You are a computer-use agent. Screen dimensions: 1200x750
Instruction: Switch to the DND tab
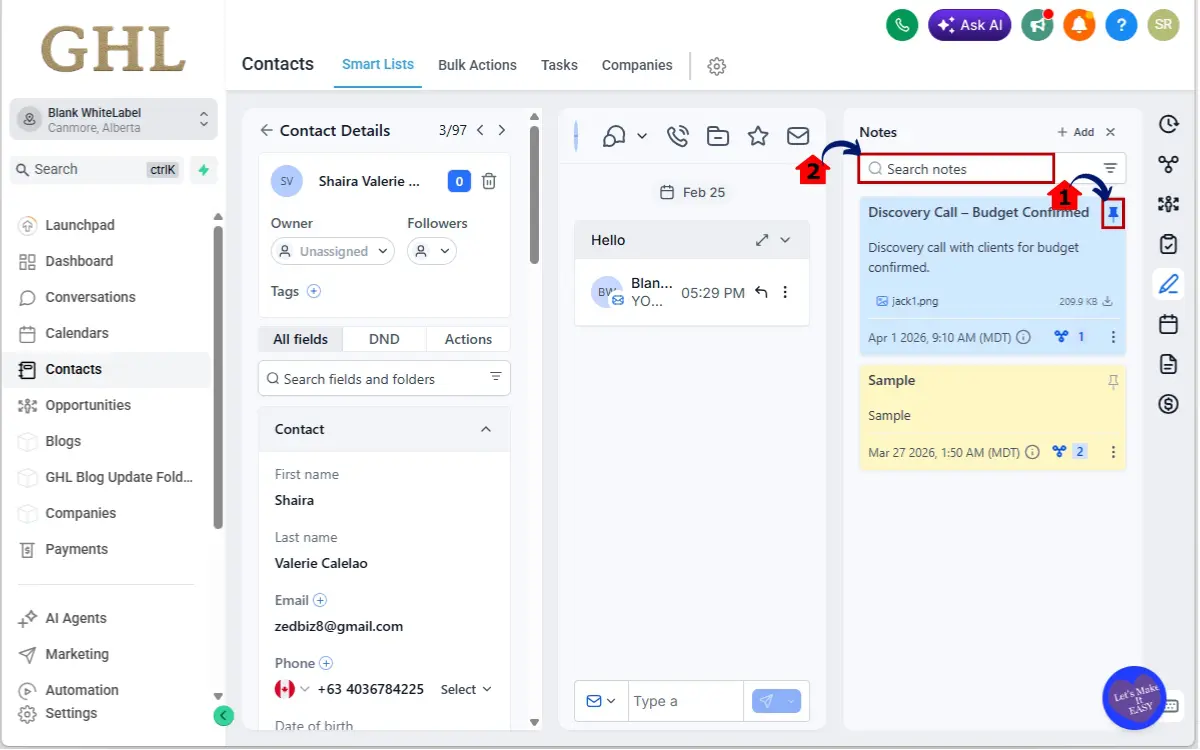(384, 339)
